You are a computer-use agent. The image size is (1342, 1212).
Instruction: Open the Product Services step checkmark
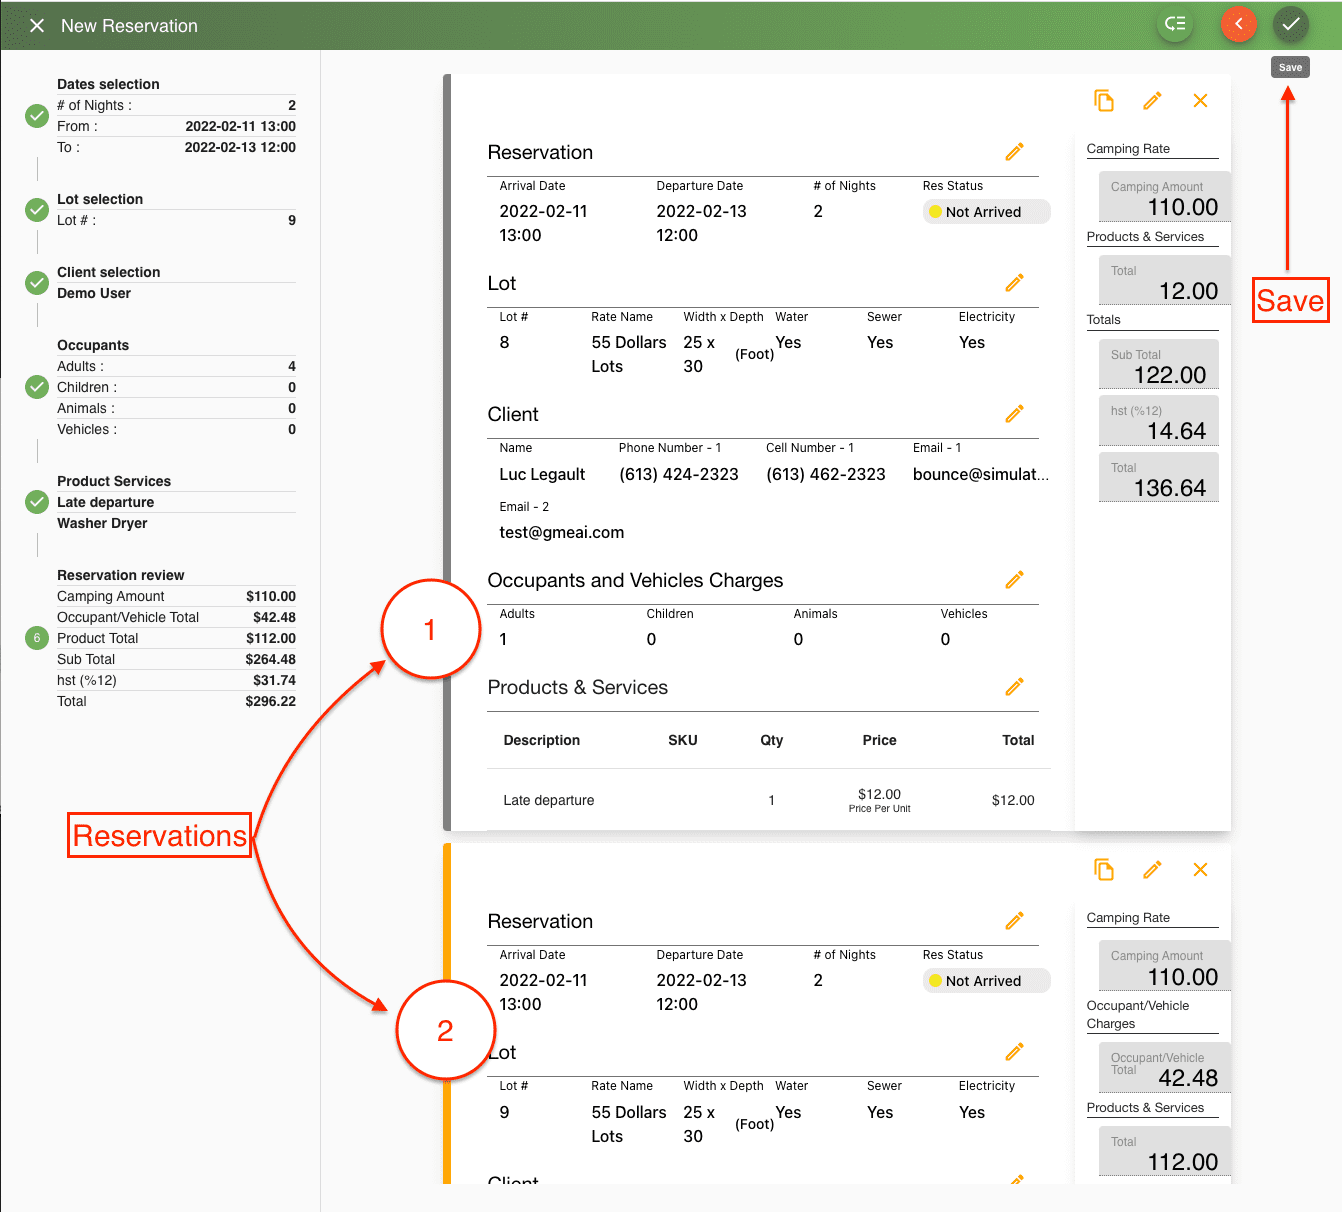point(37,502)
